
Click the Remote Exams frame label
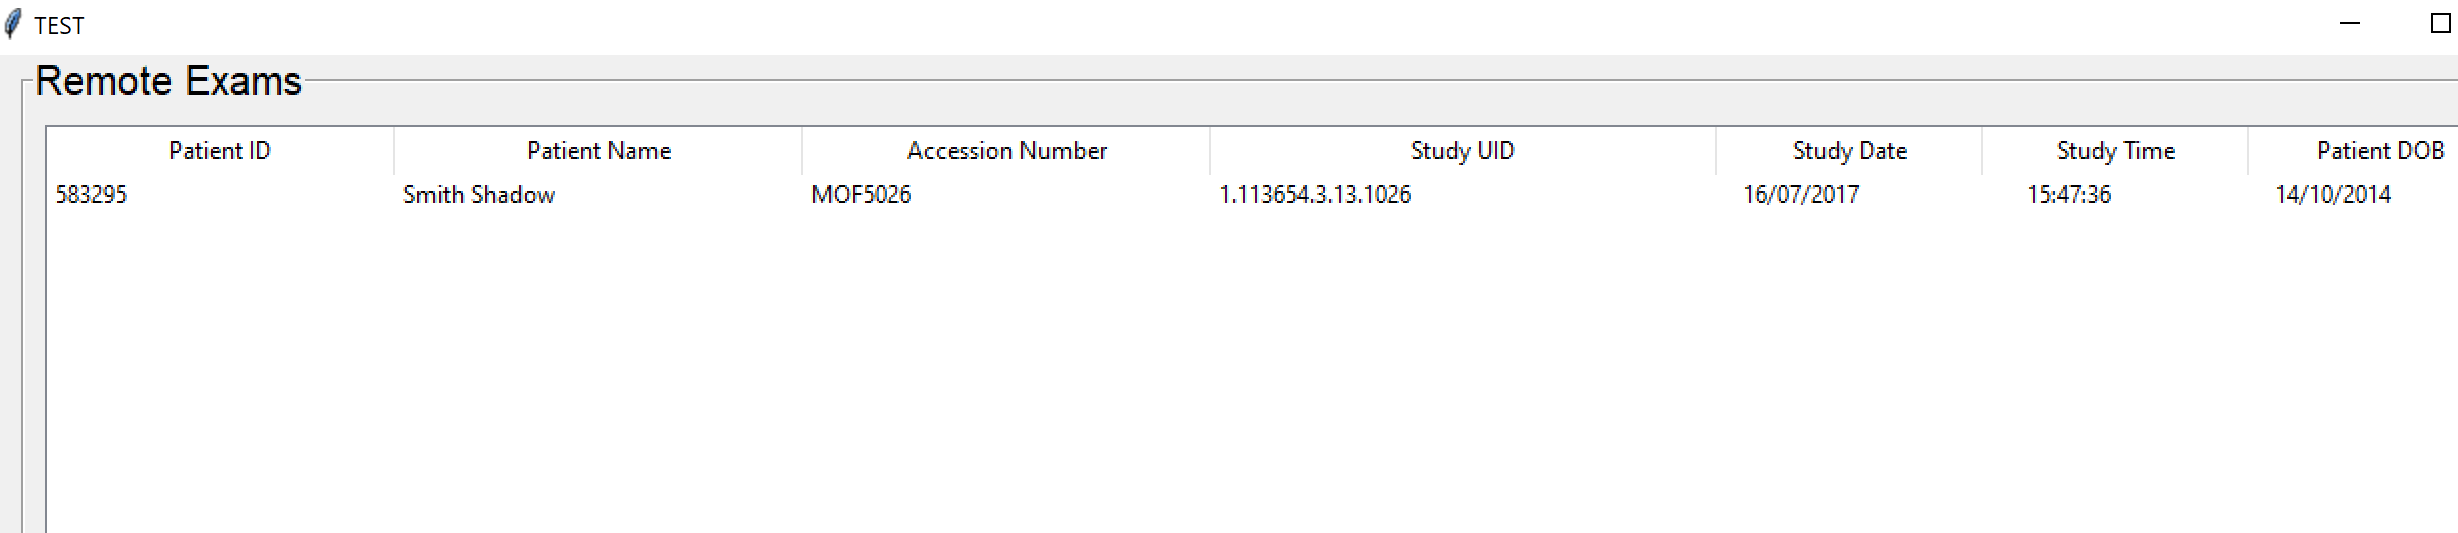pos(168,81)
